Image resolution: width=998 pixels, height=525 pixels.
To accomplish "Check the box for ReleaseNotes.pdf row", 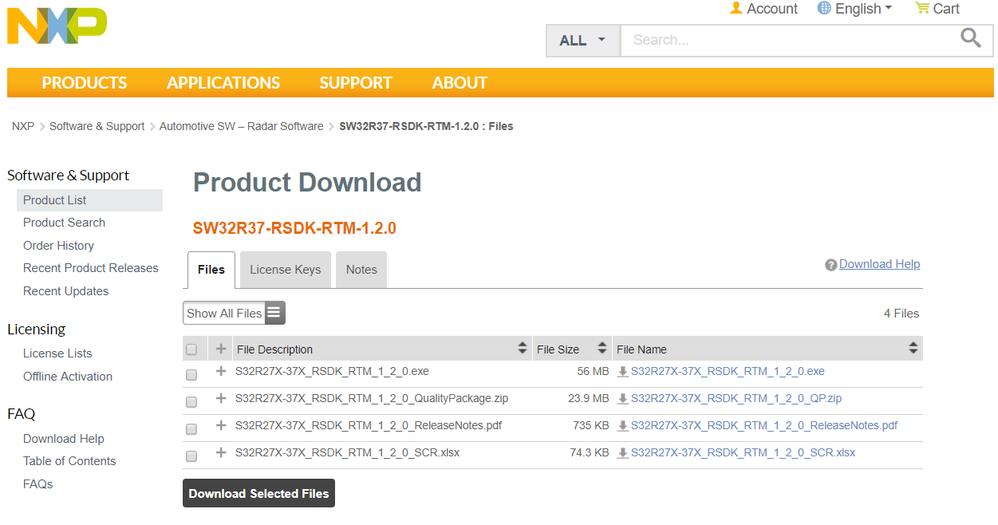I will tap(192, 429).
